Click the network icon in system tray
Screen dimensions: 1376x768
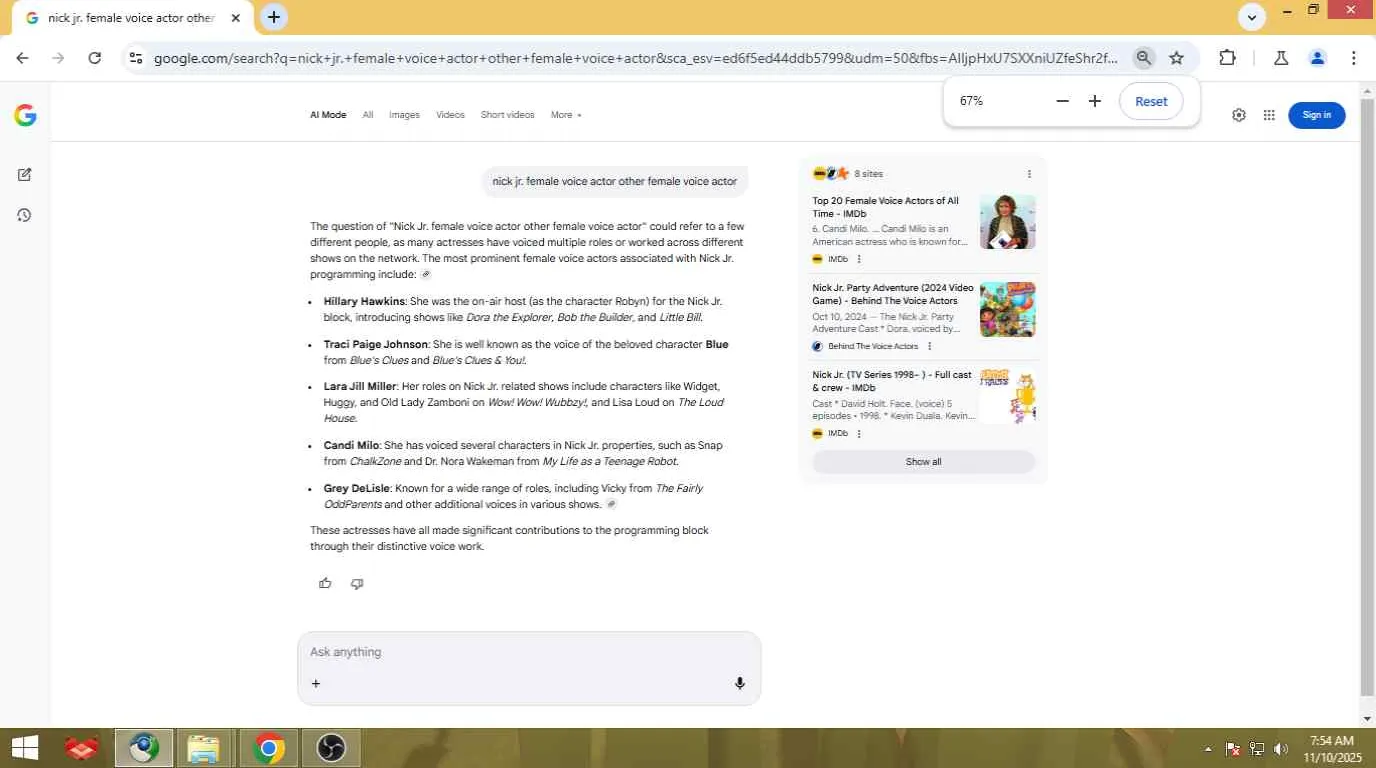pyautogui.click(x=1257, y=748)
